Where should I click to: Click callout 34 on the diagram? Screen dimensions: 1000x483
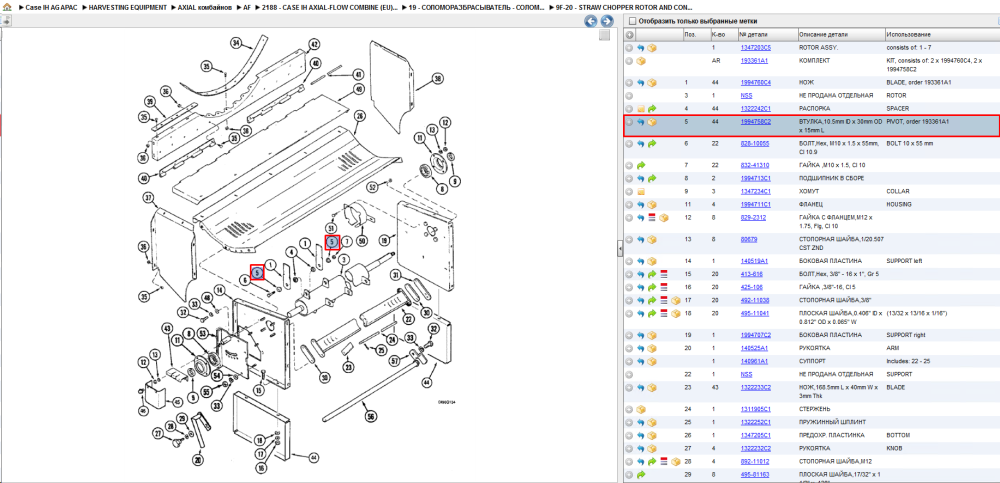pyautogui.click(x=235, y=44)
